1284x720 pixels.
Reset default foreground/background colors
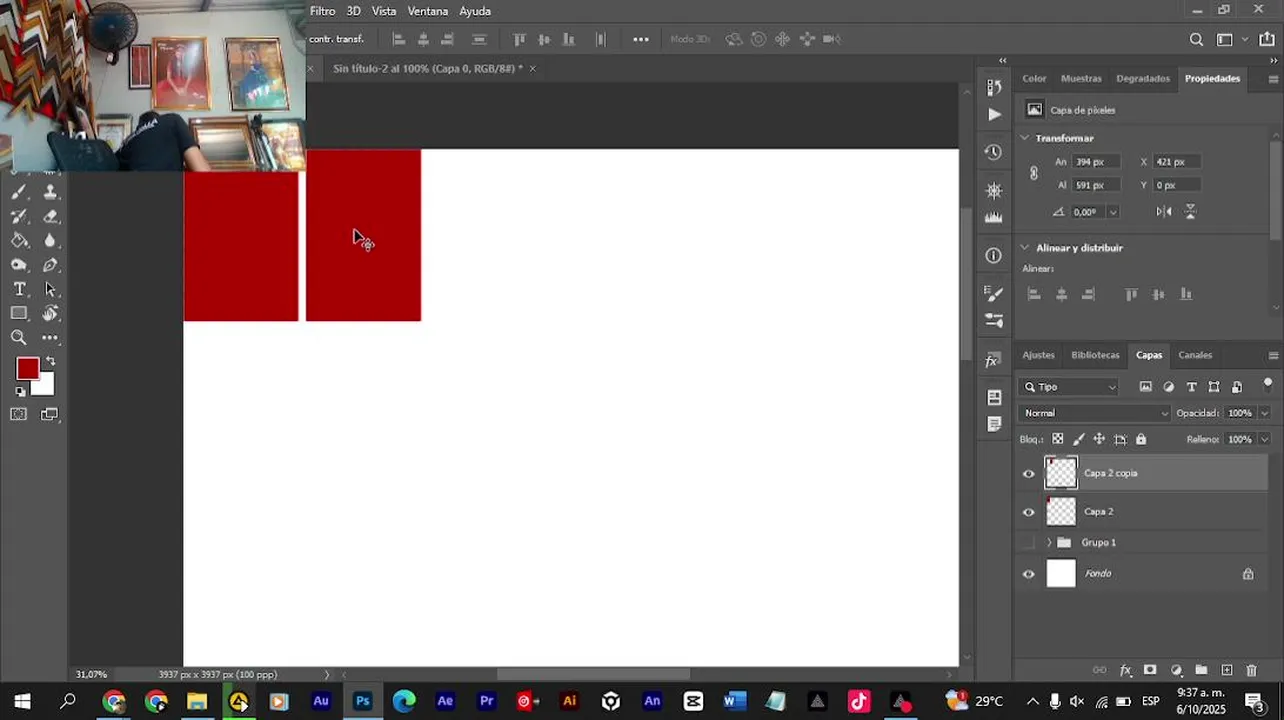(21, 391)
